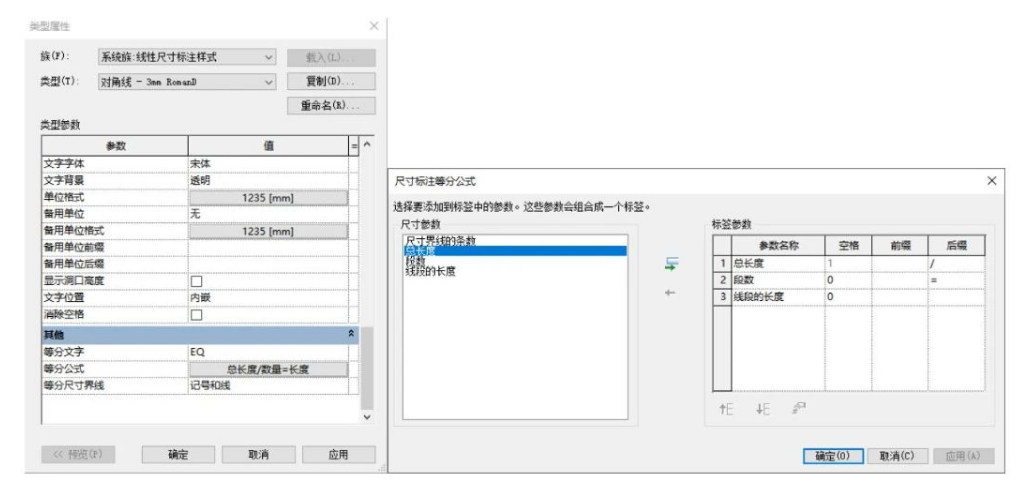Click the 重命名(R) rename button

tap(331, 106)
